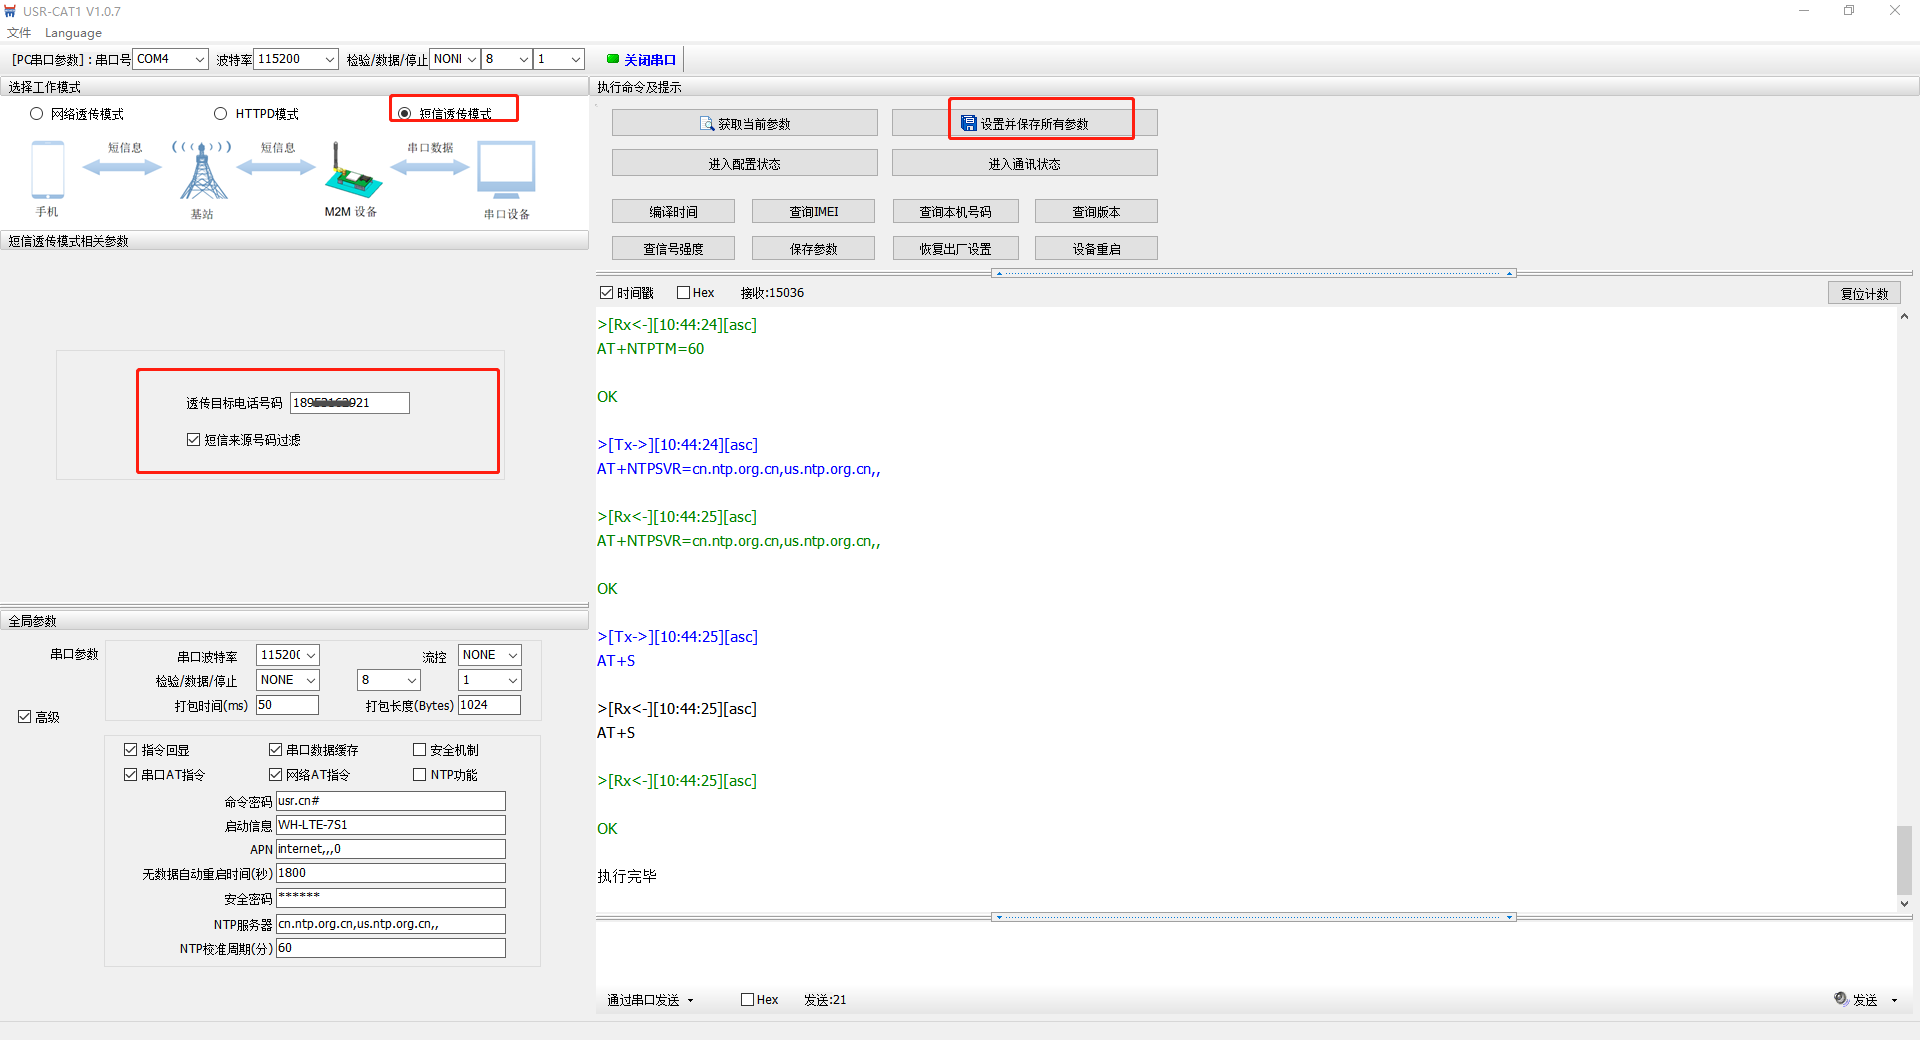
Task: Select 网络透传模式 radio button
Action: point(37,114)
